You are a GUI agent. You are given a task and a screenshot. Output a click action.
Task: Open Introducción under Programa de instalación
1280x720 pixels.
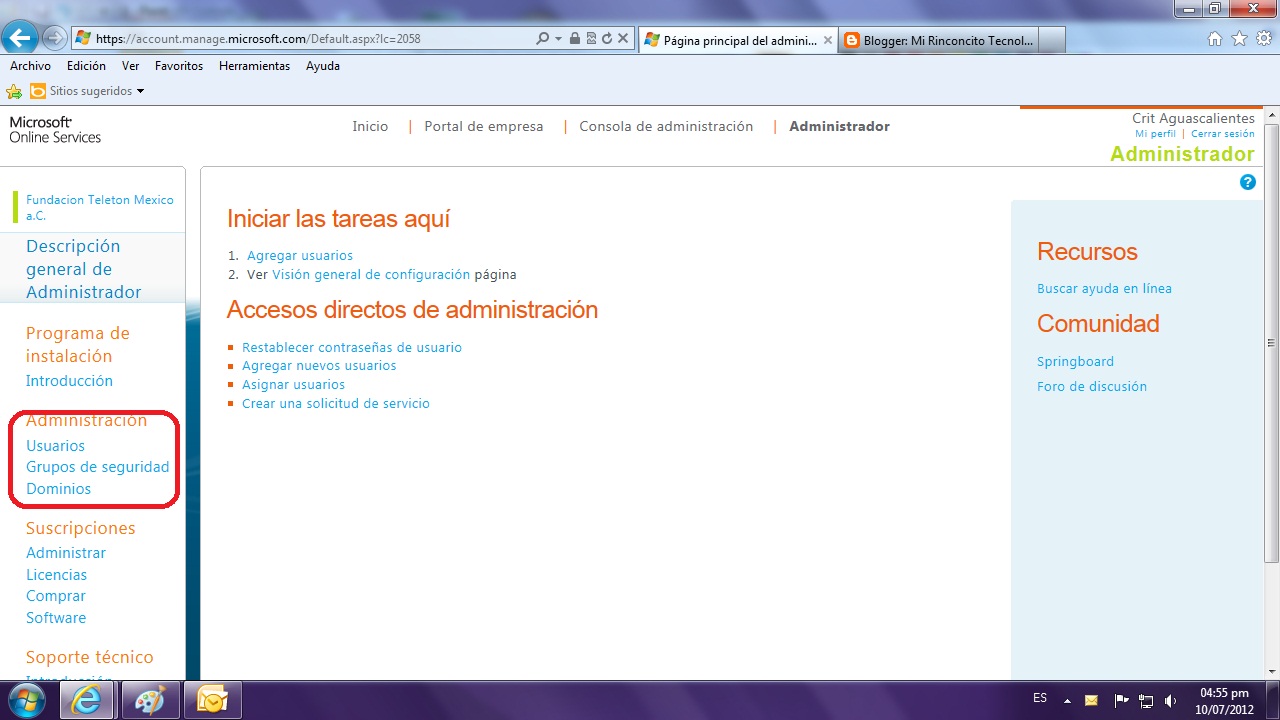click(69, 381)
